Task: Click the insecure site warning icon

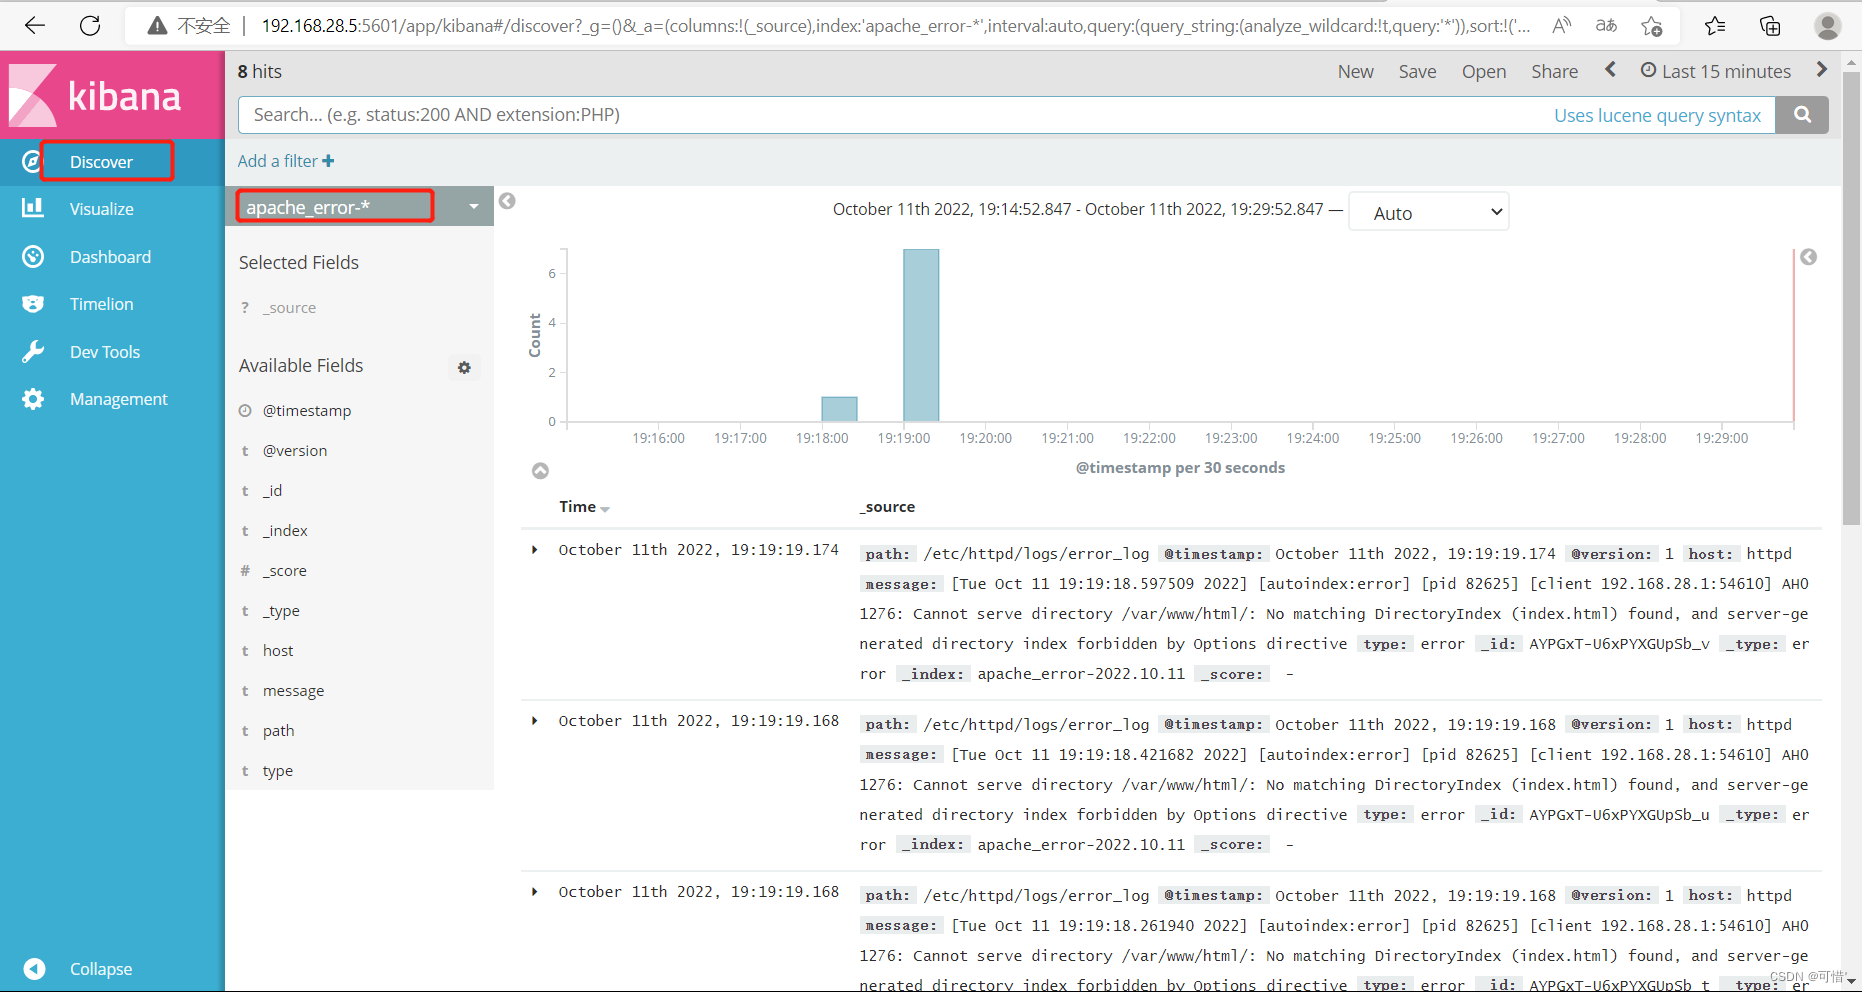Action: coord(156,26)
